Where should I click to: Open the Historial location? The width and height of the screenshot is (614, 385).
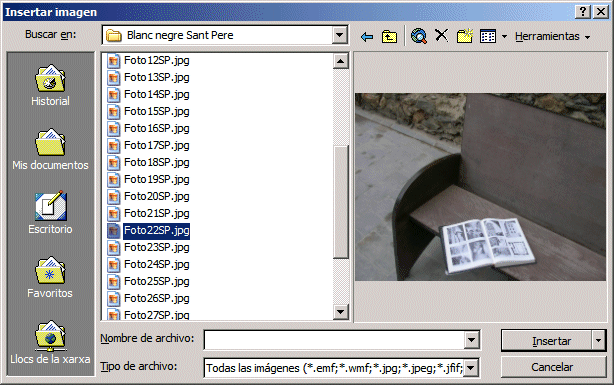pyautogui.click(x=50, y=85)
